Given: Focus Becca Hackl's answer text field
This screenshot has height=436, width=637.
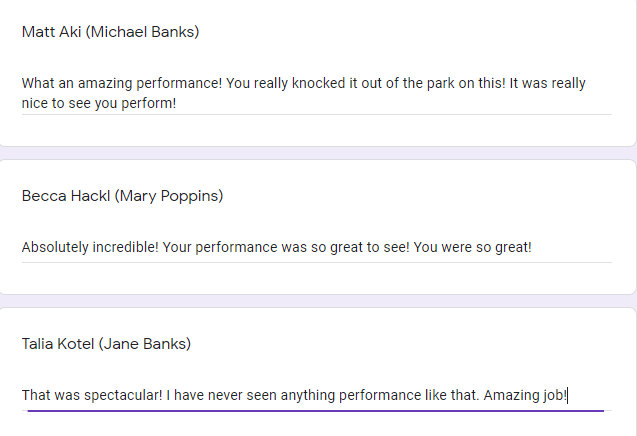Looking at the screenshot, I should pyautogui.click(x=316, y=247).
